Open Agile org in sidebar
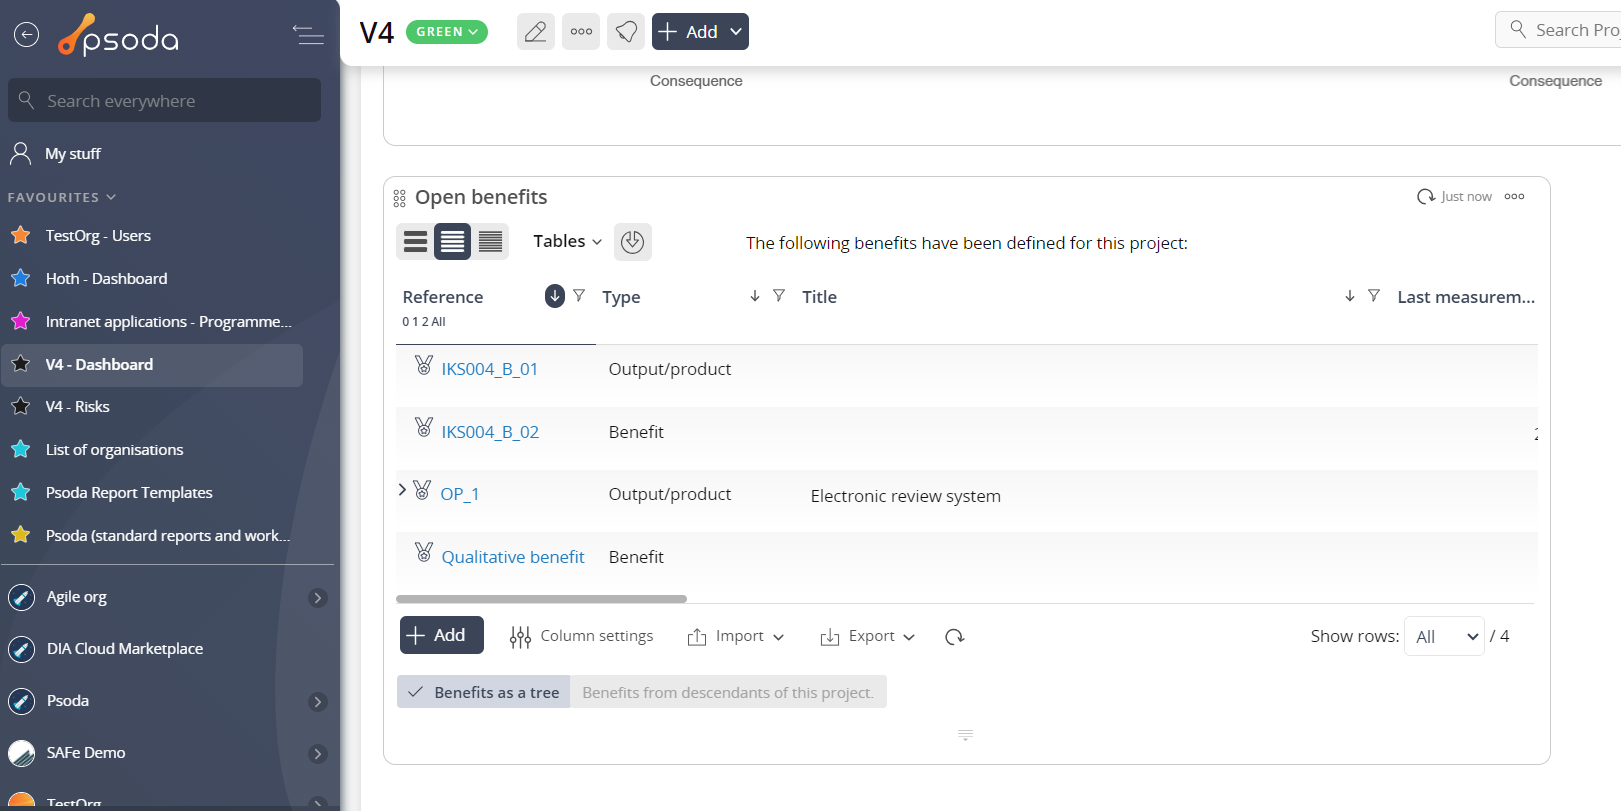 click(76, 597)
